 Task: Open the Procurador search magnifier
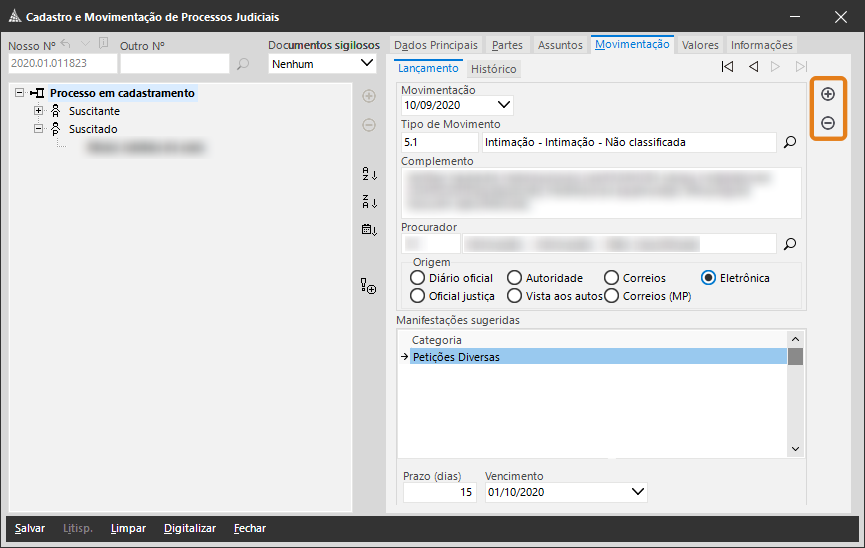coord(790,243)
